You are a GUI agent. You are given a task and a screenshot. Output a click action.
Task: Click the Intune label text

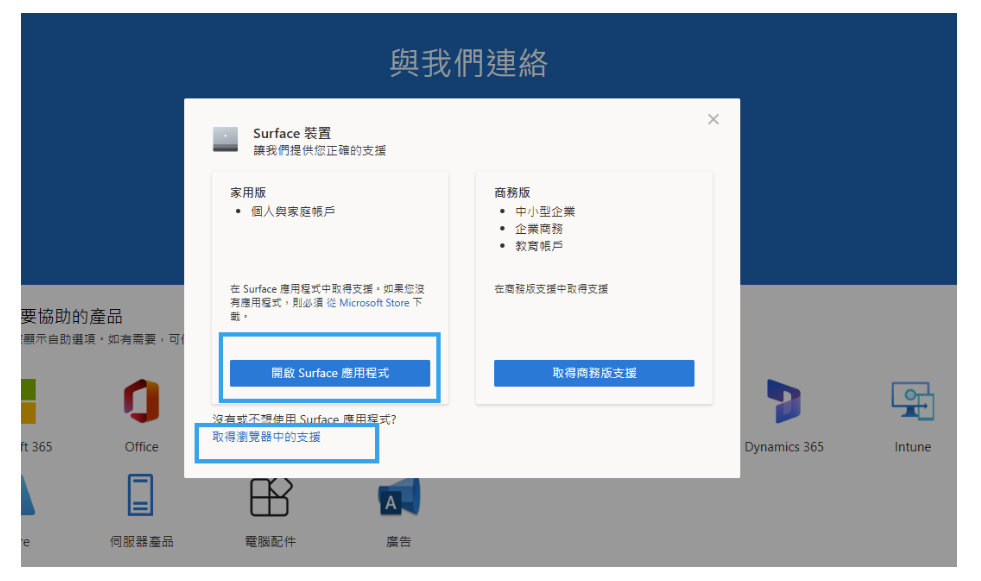point(912,447)
